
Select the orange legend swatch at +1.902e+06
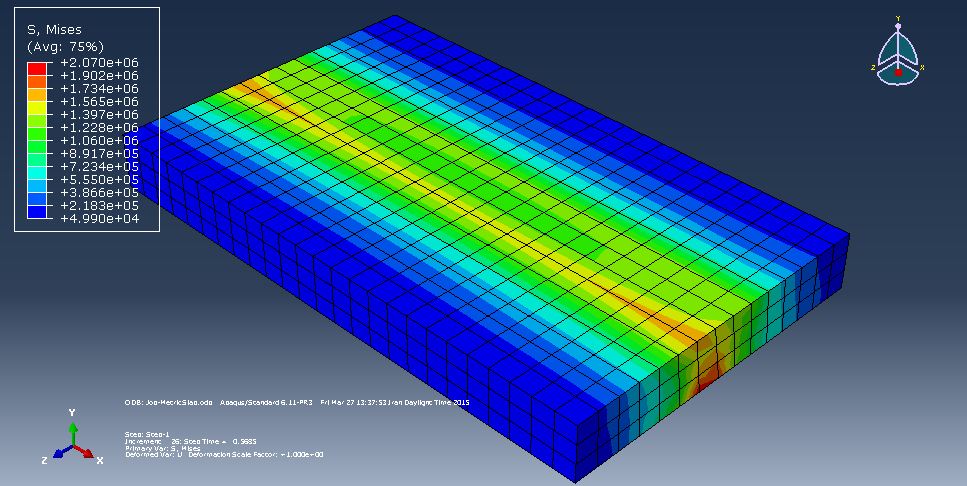point(36,81)
